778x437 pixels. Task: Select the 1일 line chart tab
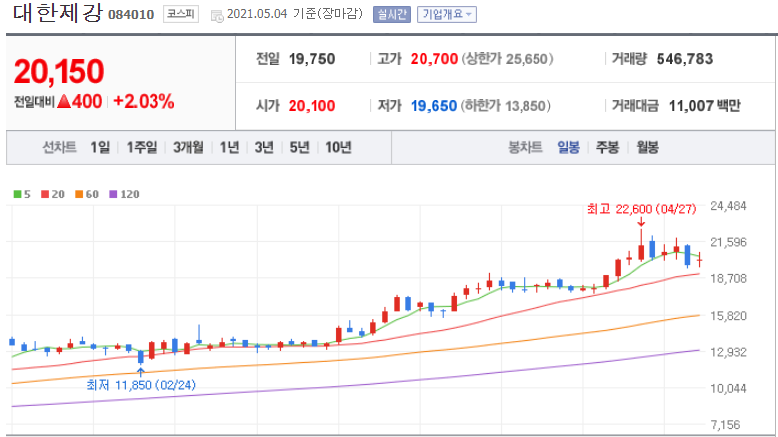click(x=100, y=147)
